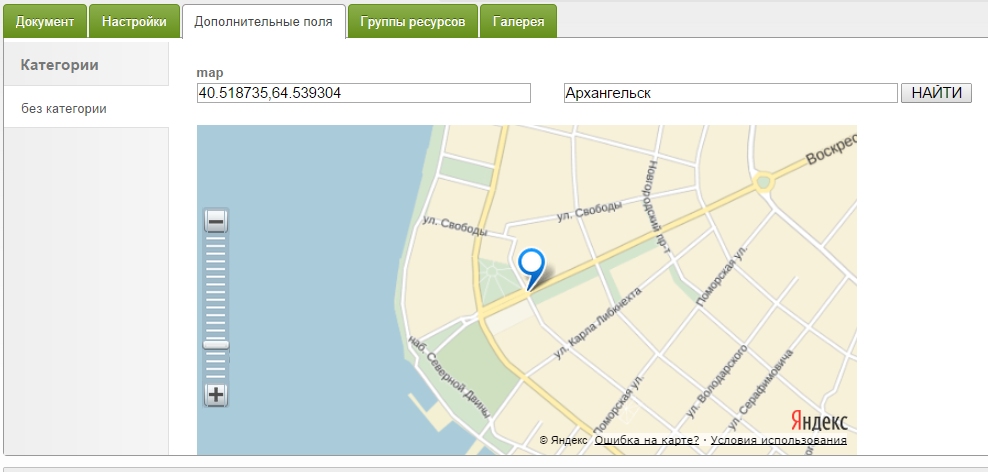Screen dimensions: 988x472
Task: Click the roundabout circle on the map
Action: click(x=765, y=182)
